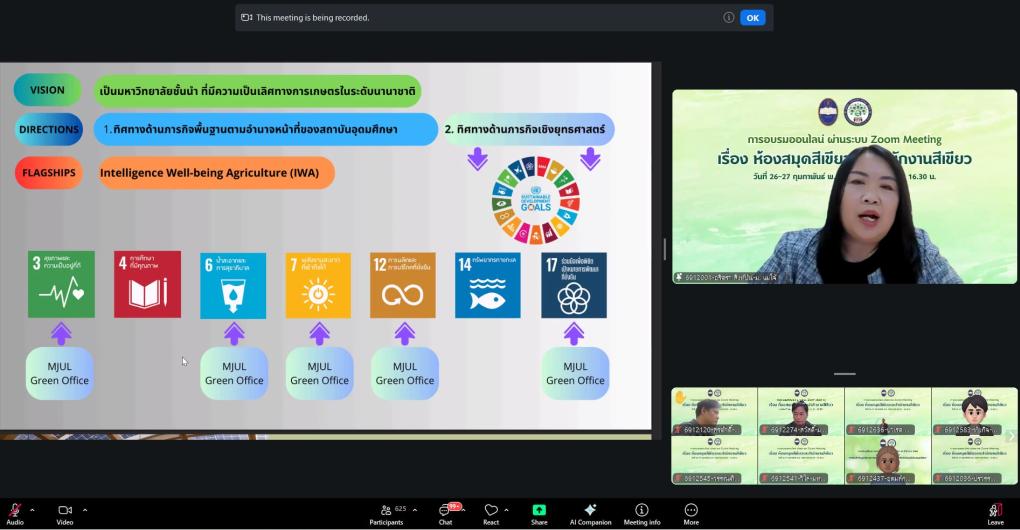Open the Chat panel
The image size is (1020, 530).
tap(445, 511)
